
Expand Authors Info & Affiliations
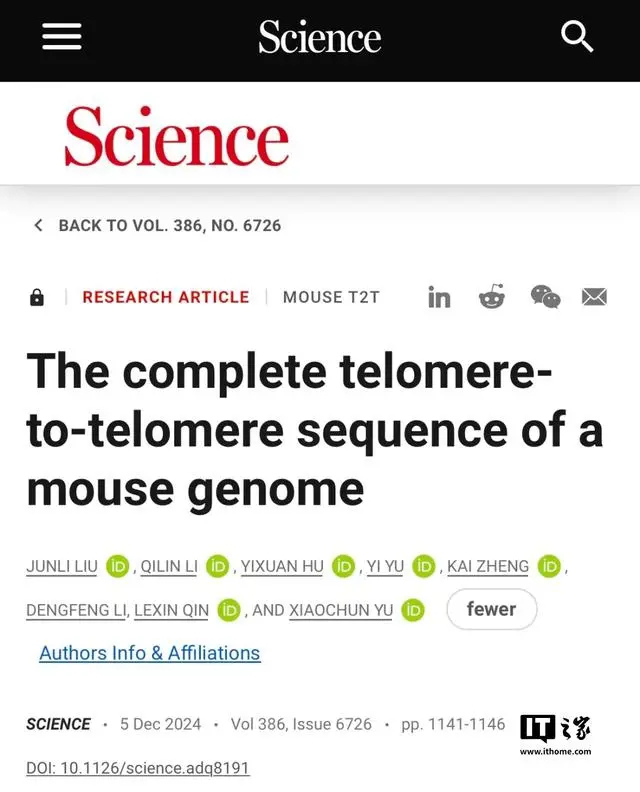click(149, 653)
